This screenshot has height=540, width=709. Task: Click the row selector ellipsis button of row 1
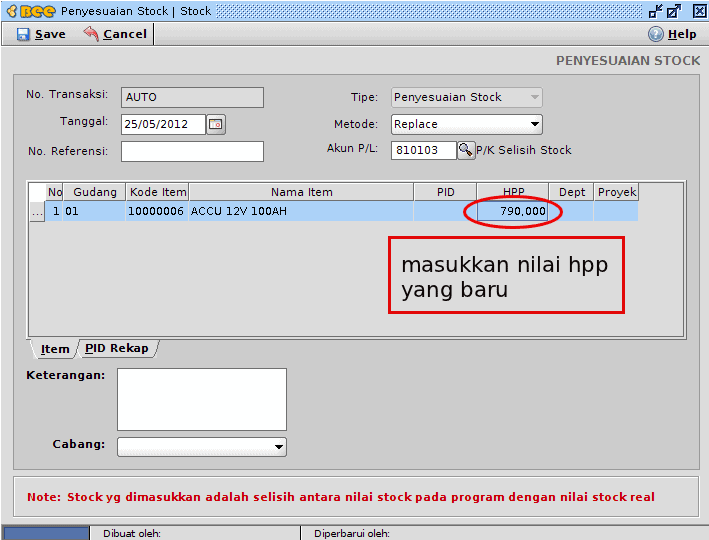[37, 212]
